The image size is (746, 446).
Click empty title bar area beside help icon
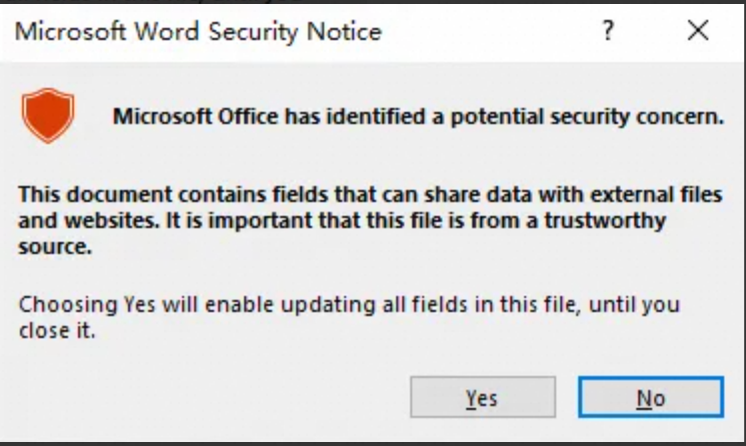coord(500,32)
